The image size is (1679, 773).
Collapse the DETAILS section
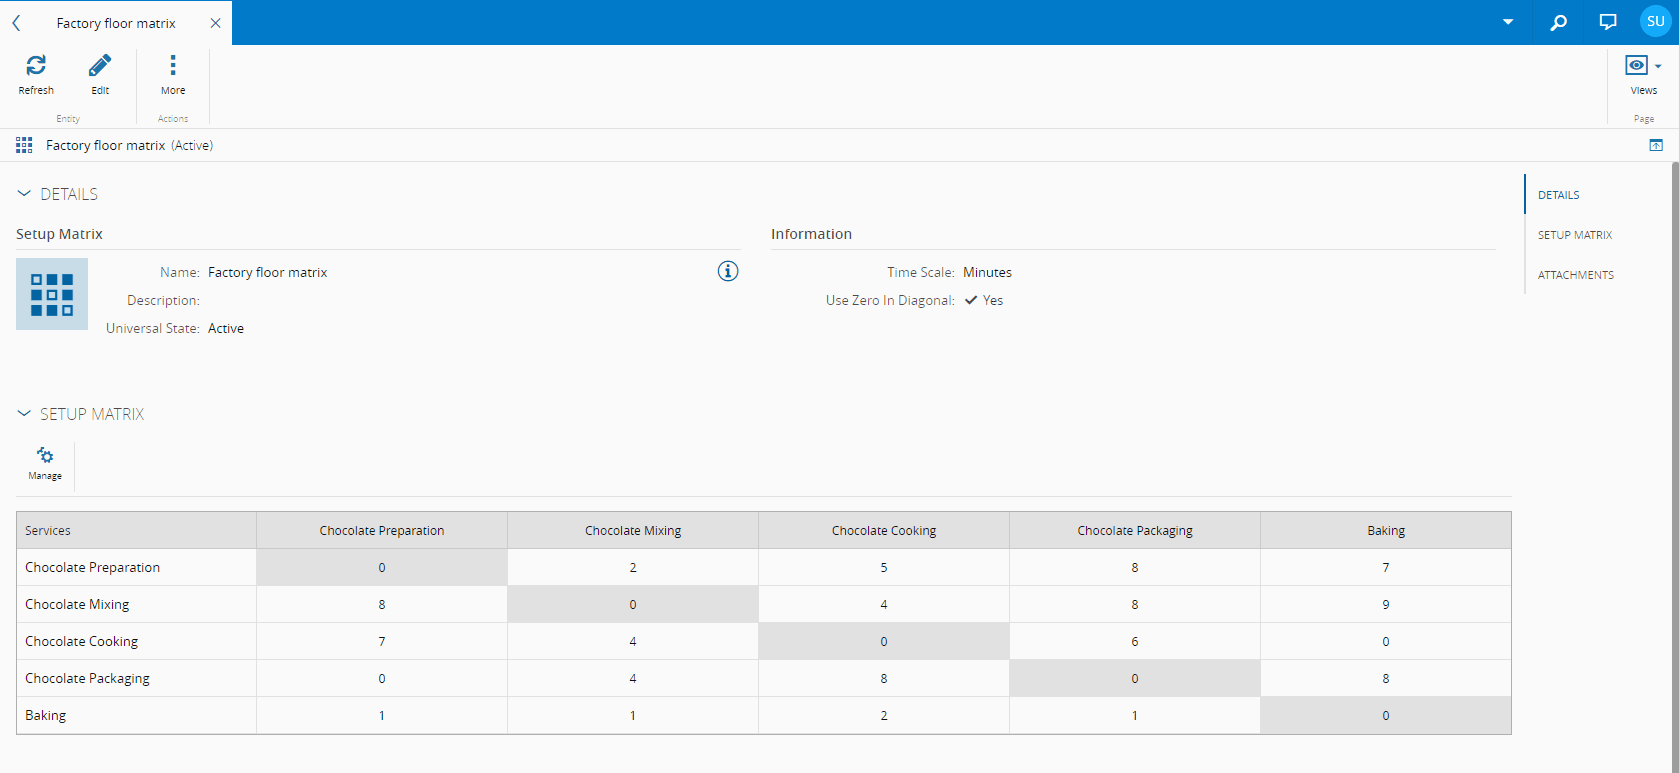(24, 194)
